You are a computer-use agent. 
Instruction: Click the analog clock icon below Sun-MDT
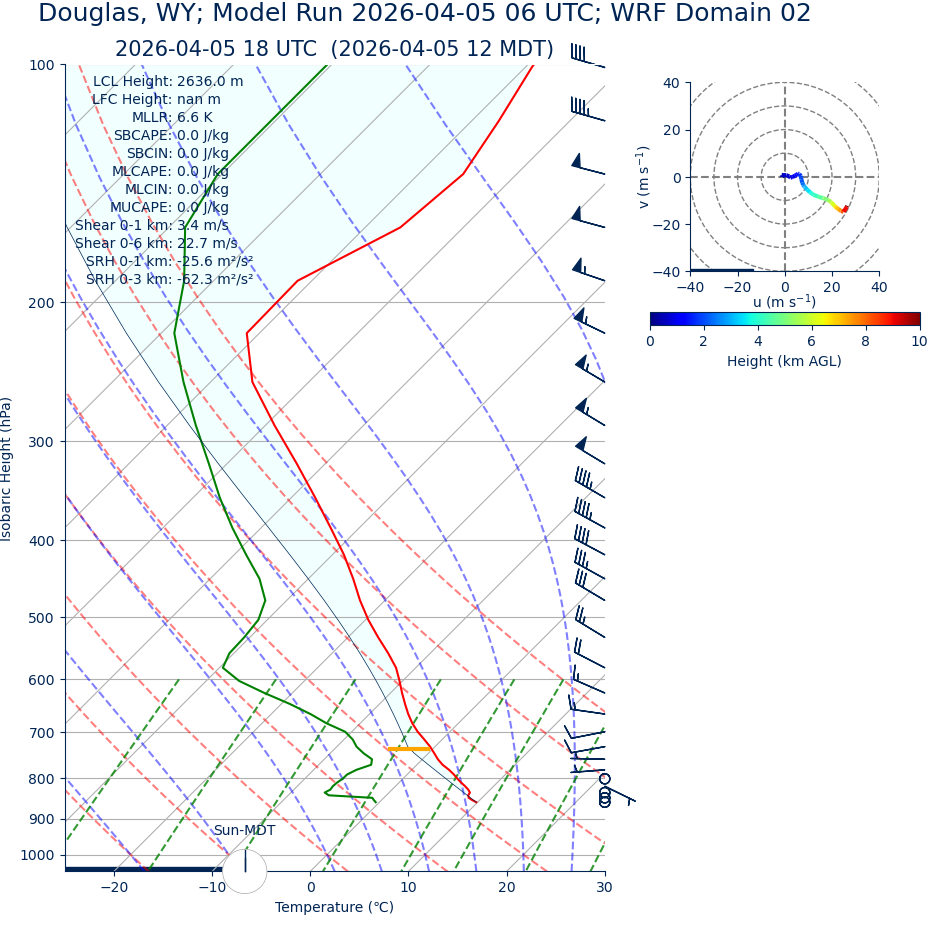click(x=245, y=871)
